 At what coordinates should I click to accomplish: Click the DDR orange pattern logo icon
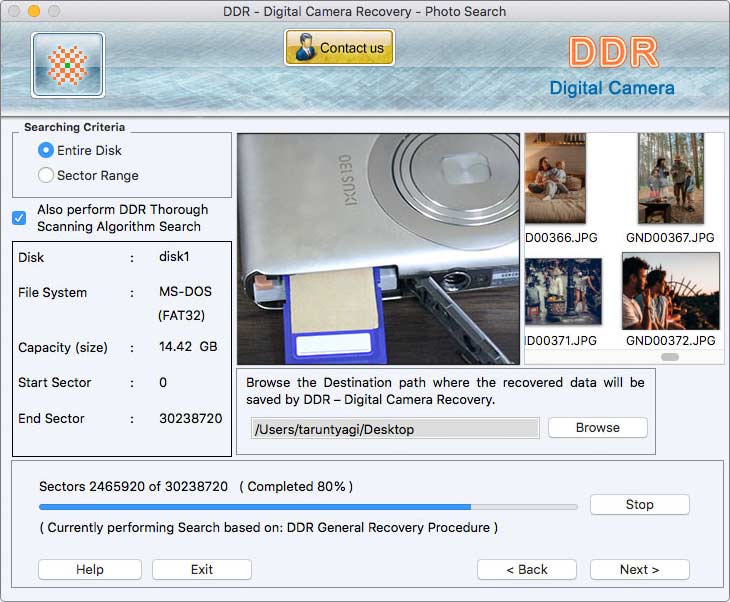68,65
